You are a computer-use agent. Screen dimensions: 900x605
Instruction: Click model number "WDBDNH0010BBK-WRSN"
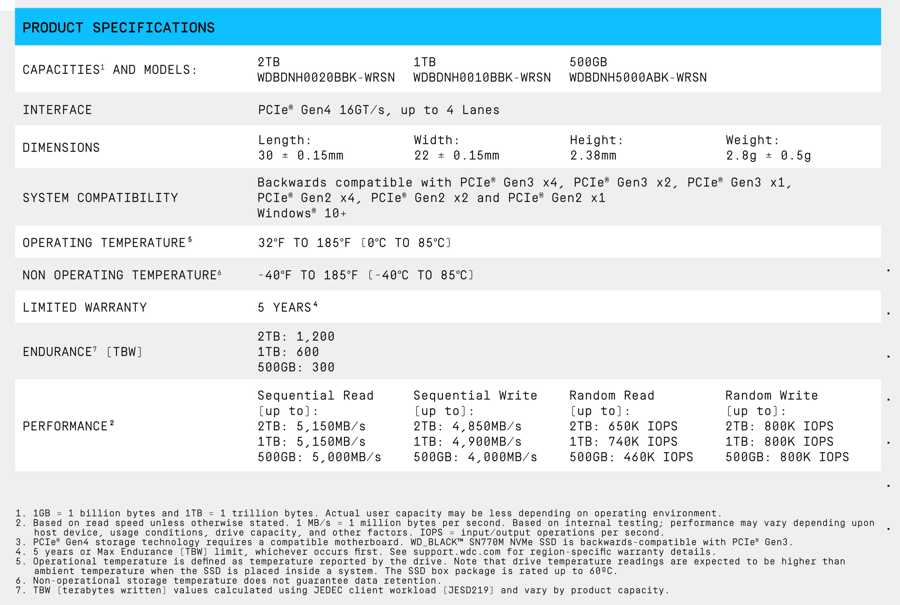tap(482, 77)
